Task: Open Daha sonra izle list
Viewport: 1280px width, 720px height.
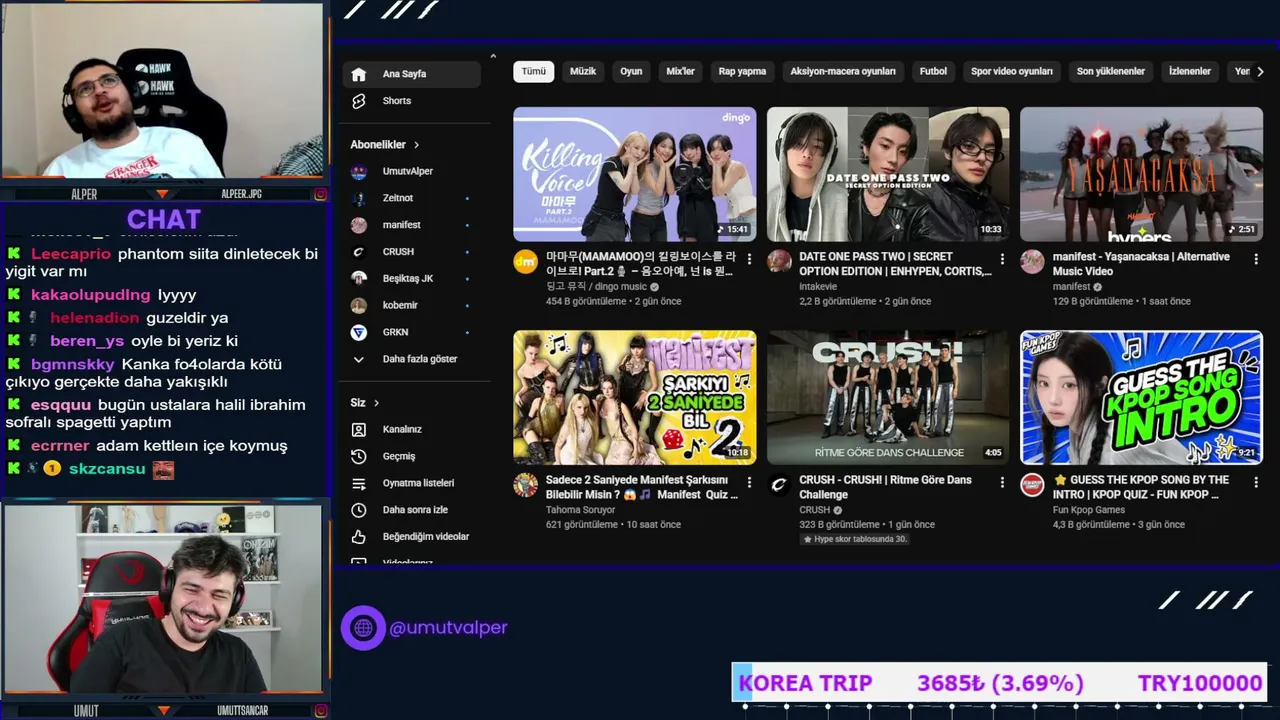Action: (x=411, y=510)
